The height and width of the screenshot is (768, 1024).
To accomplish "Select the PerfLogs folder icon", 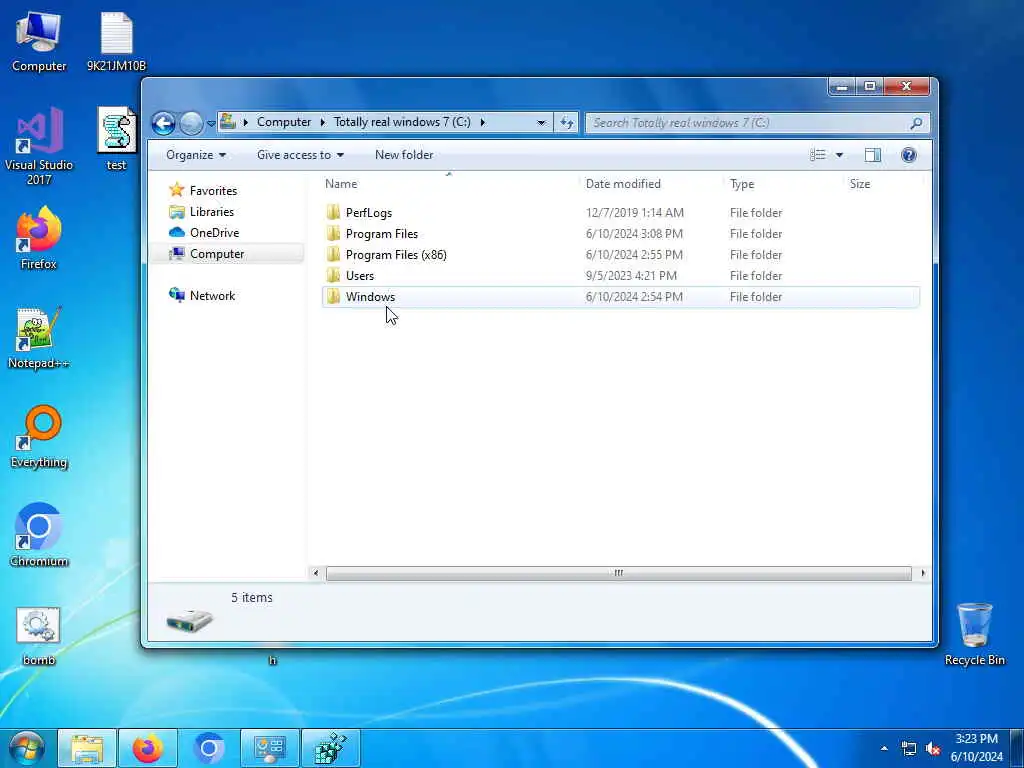I will [x=333, y=212].
